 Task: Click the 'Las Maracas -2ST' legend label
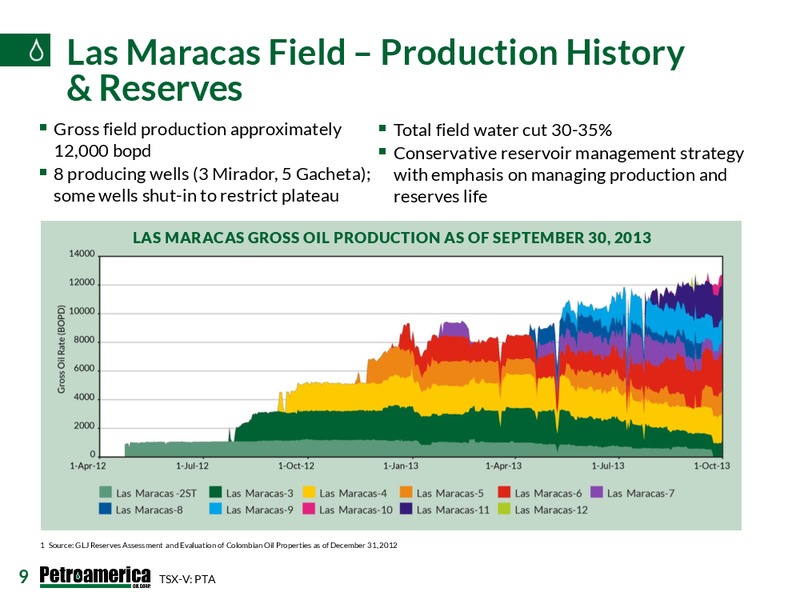(156, 493)
